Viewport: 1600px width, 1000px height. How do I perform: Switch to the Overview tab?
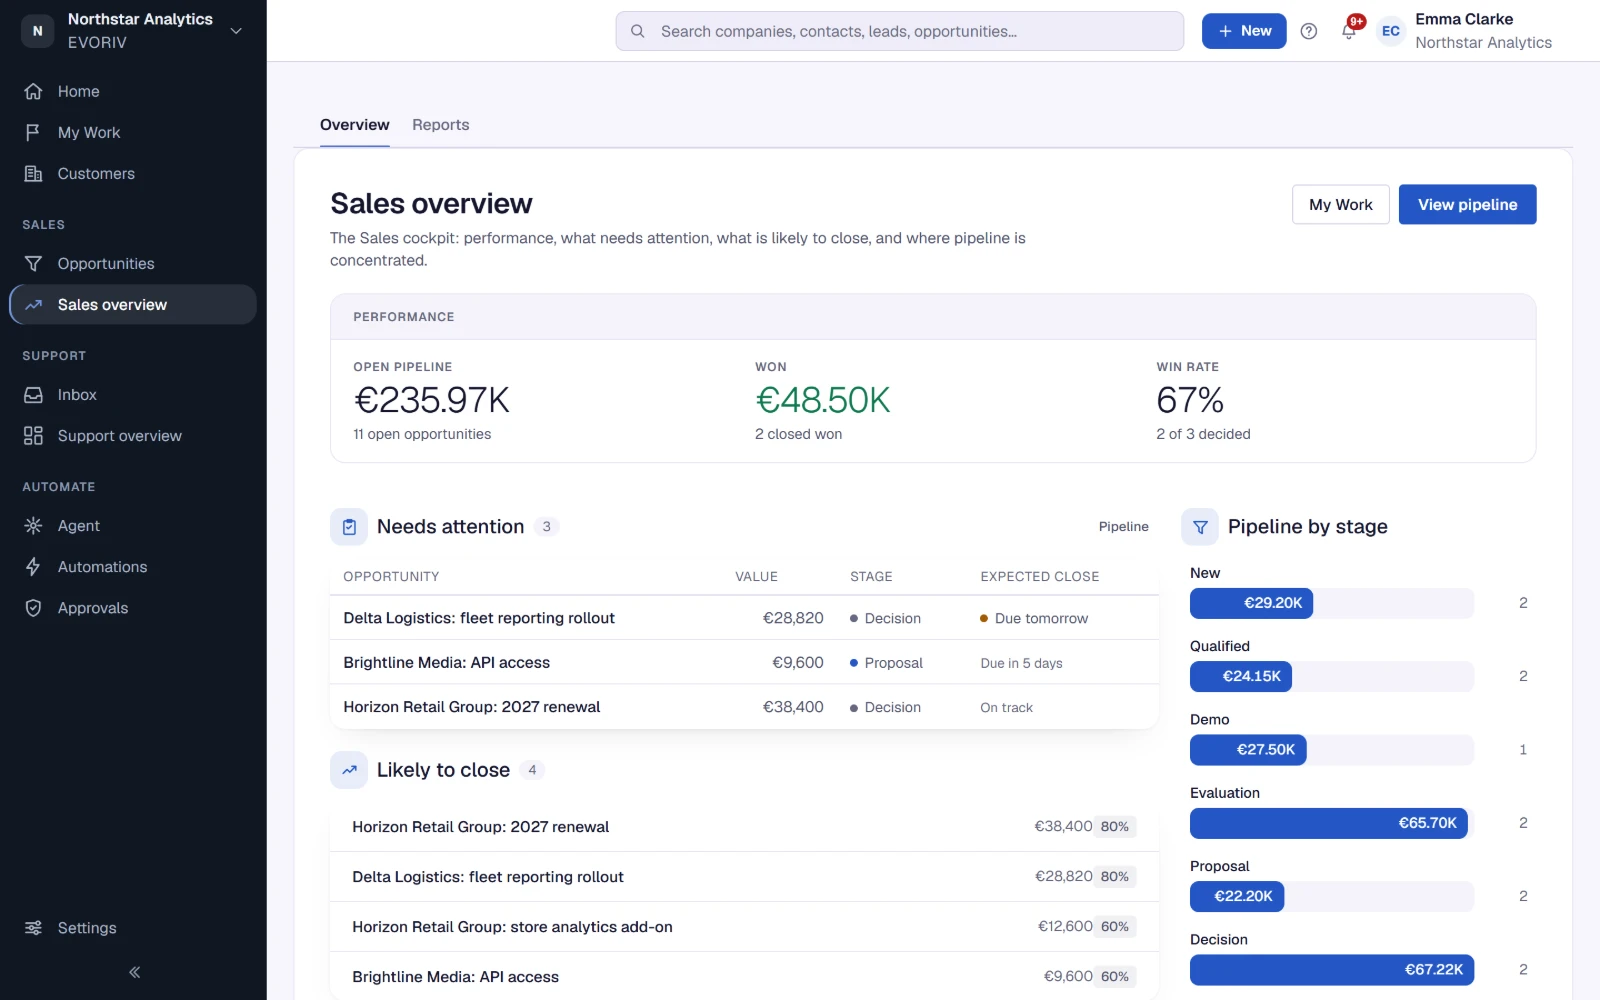pos(354,124)
